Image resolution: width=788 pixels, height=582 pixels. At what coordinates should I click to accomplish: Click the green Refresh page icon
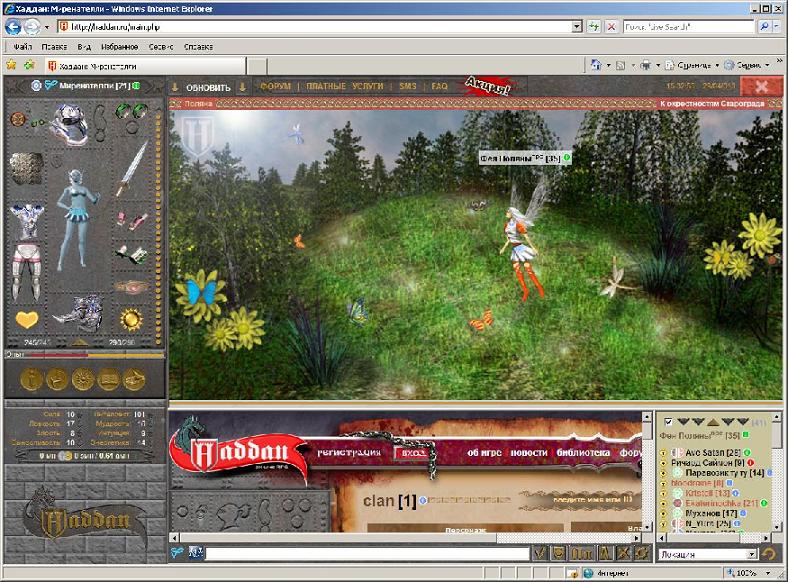point(594,27)
